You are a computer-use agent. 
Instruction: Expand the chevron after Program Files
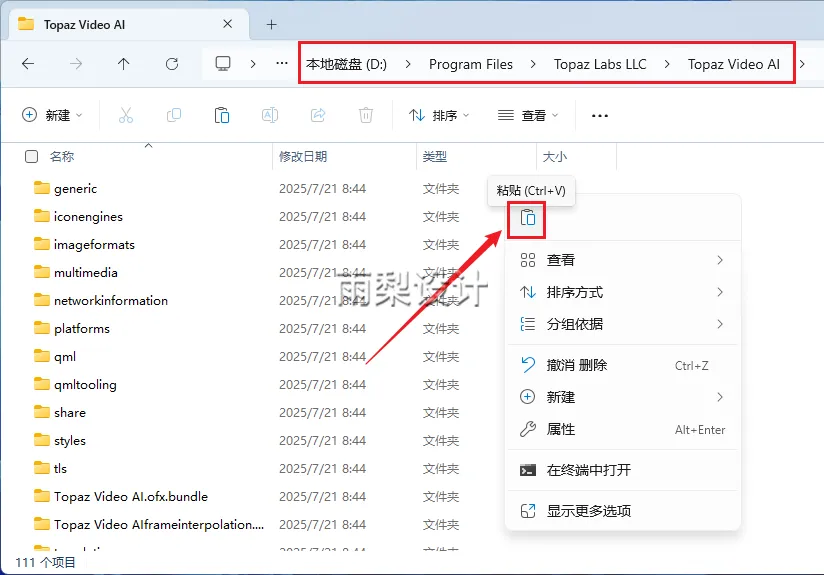(533, 64)
